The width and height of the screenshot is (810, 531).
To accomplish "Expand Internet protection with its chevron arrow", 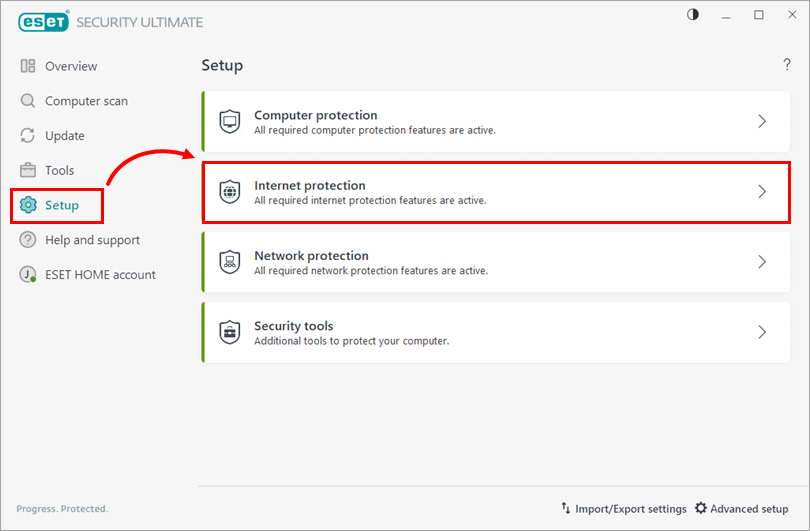I will (762, 192).
